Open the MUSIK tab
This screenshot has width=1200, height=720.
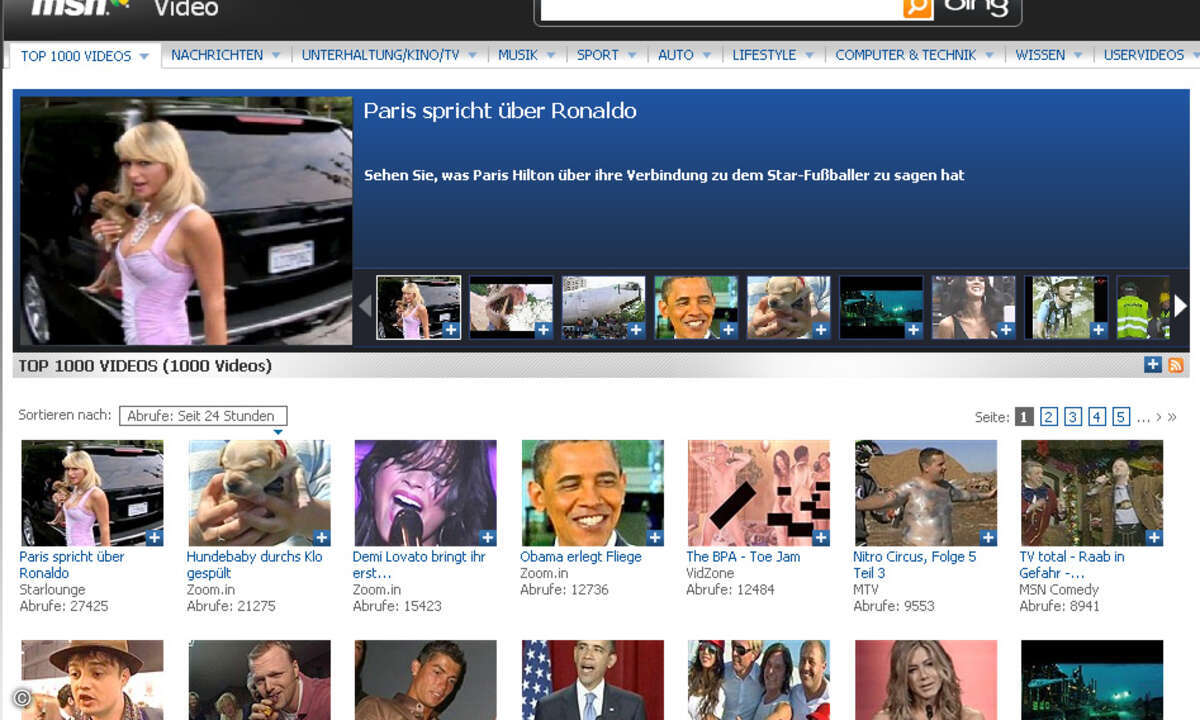tap(518, 55)
